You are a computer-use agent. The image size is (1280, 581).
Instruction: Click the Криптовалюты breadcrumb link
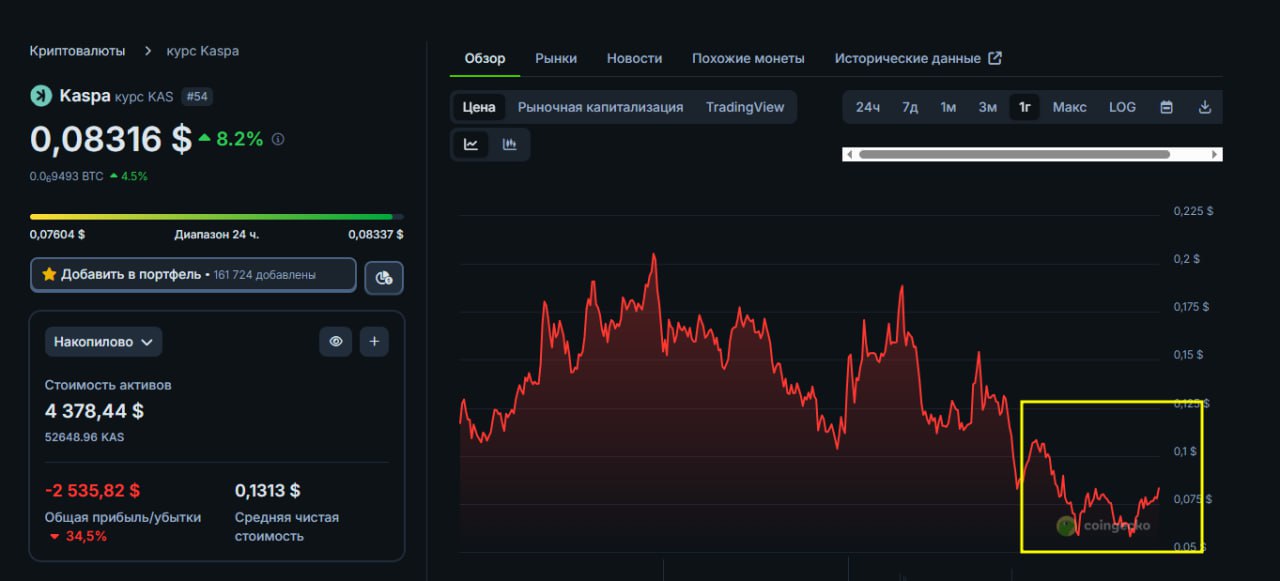[x=78, y=50]
